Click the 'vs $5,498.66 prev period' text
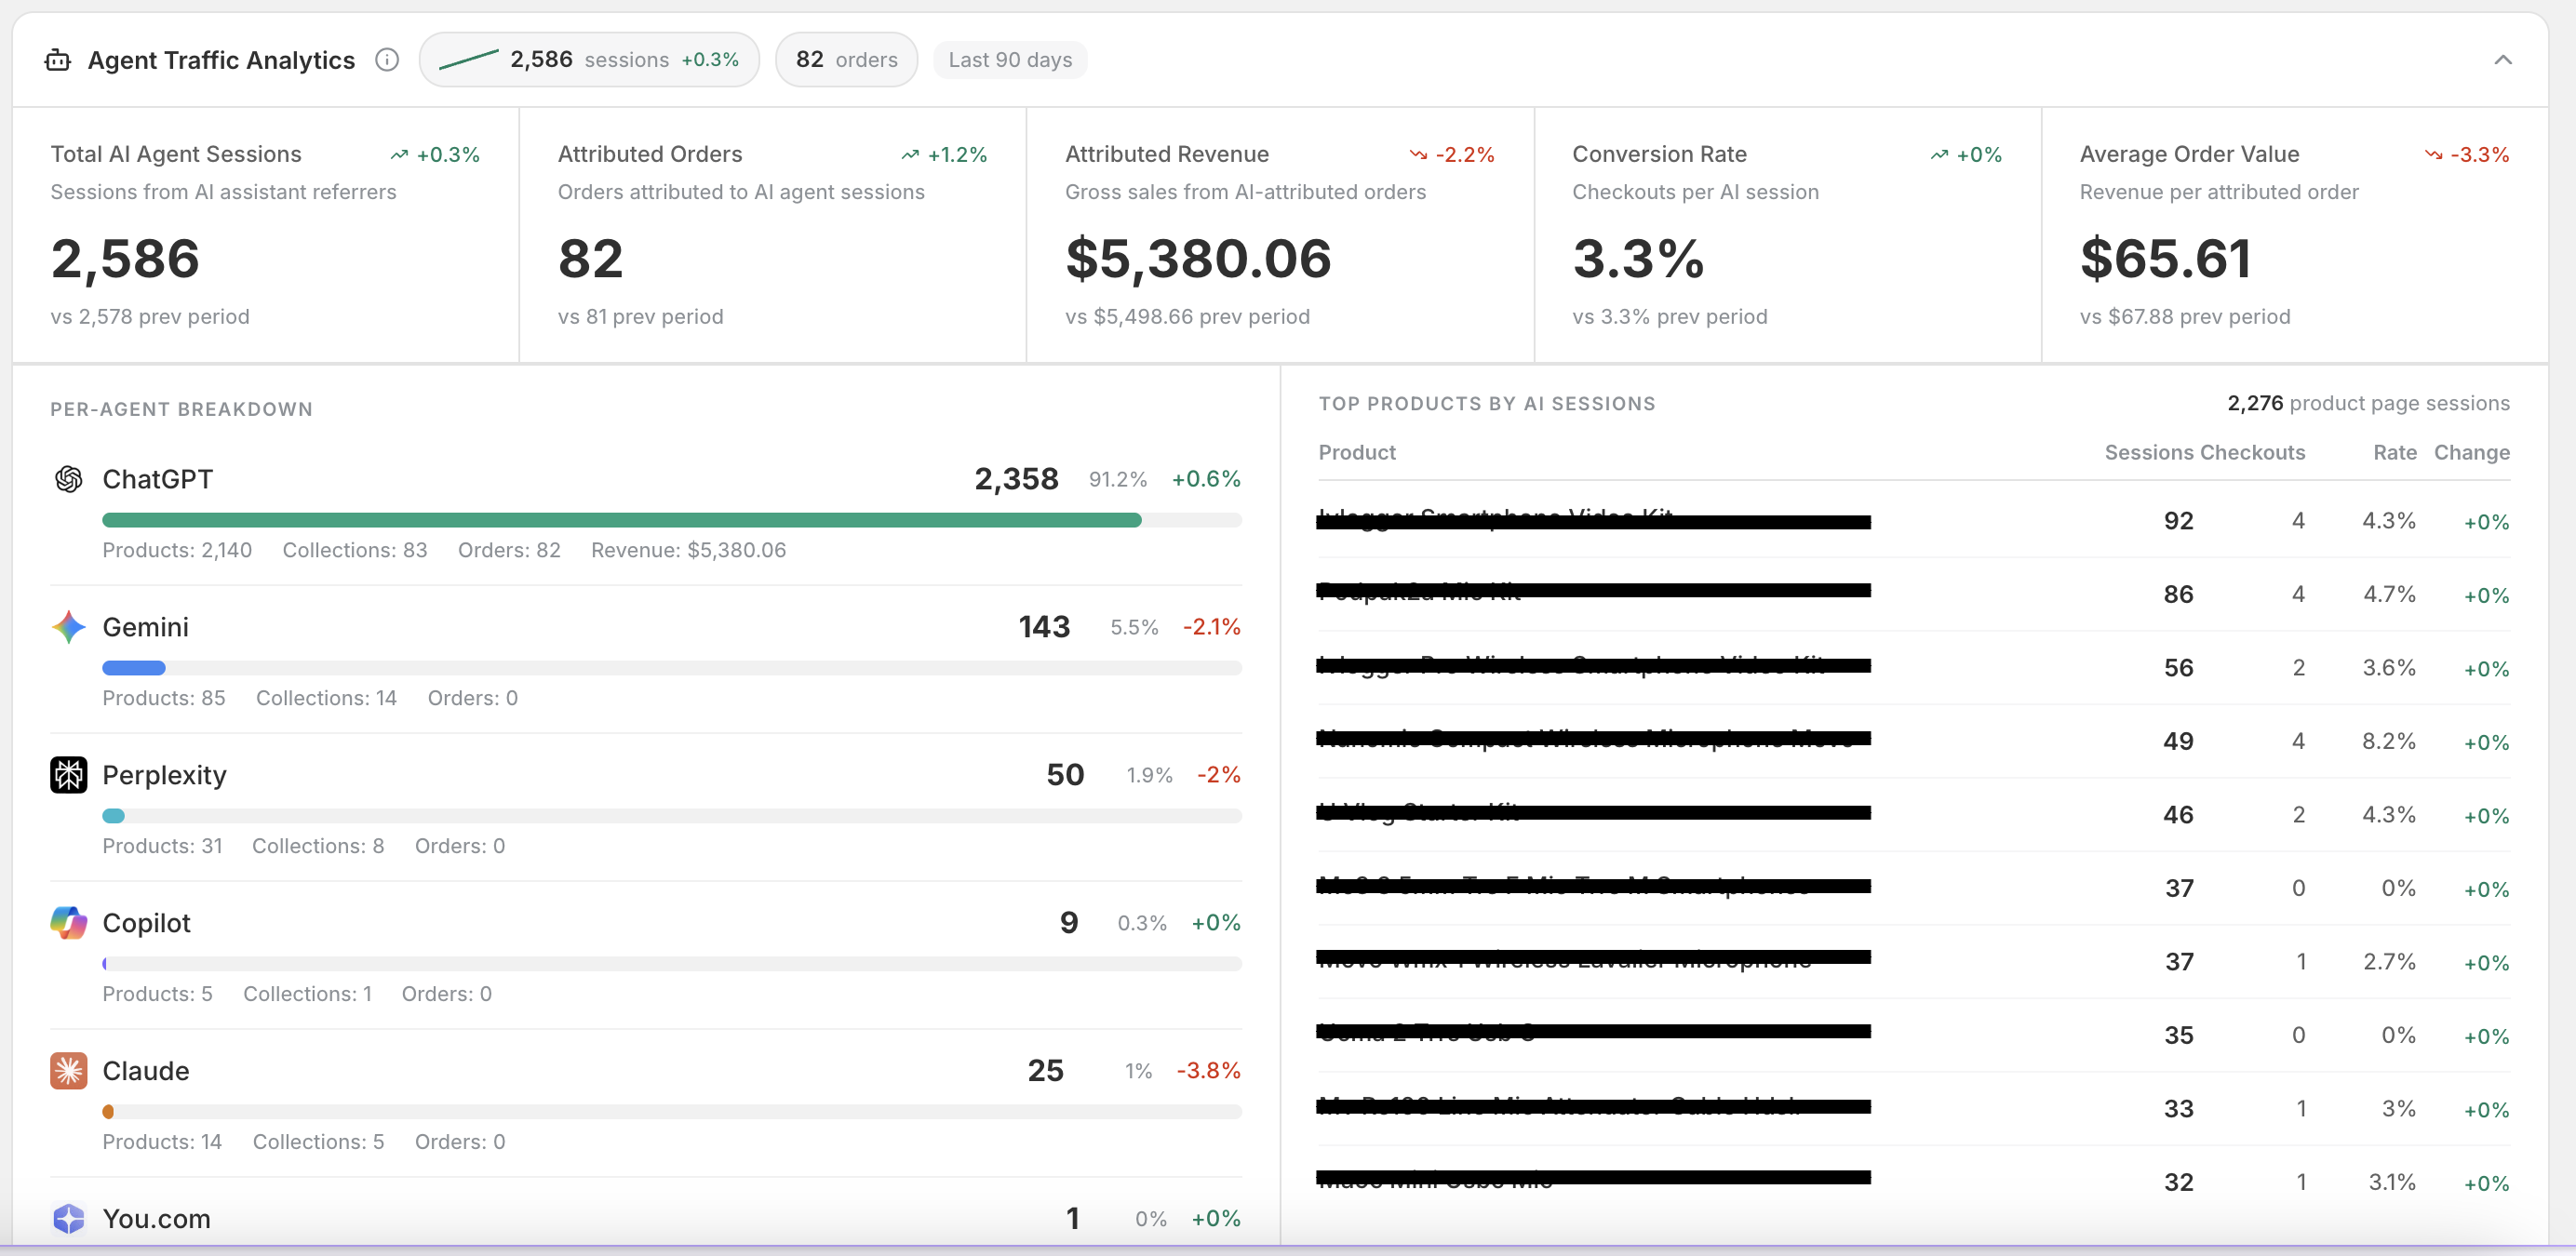 tap(1187, 317)
